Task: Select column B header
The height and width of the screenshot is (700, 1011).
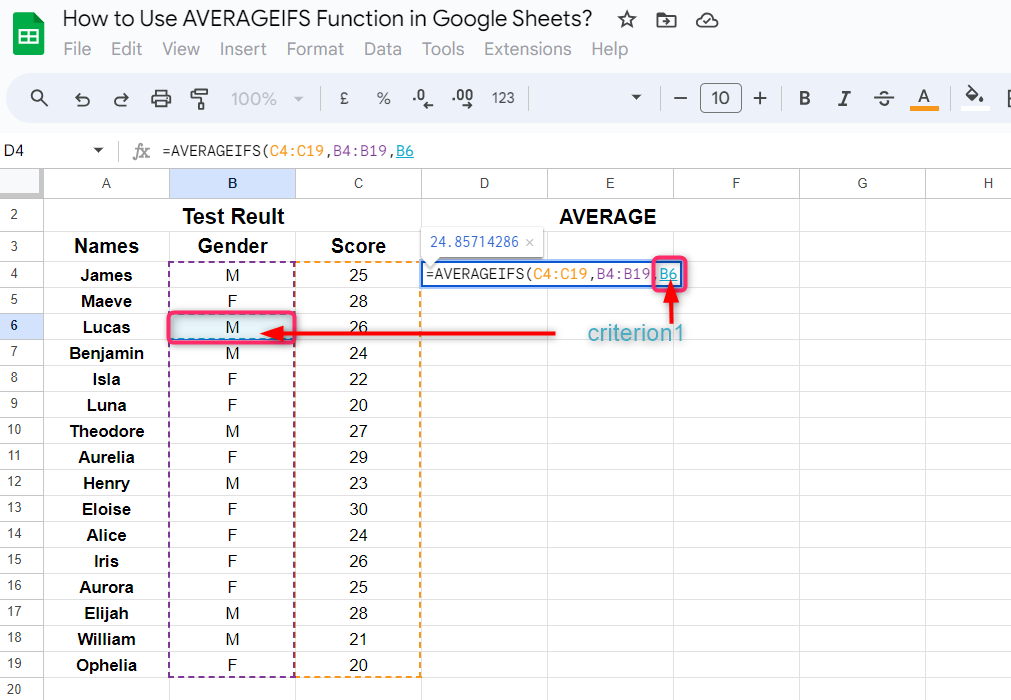Action: click(x=232, y=184)
